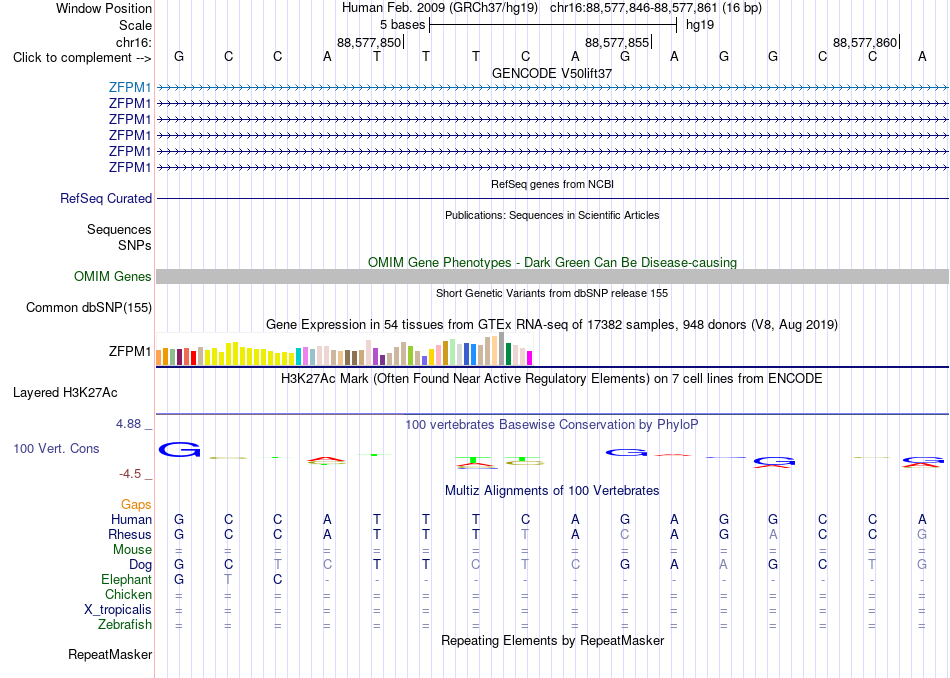Click 'Repeating Elements by RepeatMasker' title
This screenshot has width=950, height=678.
point(552,640)
